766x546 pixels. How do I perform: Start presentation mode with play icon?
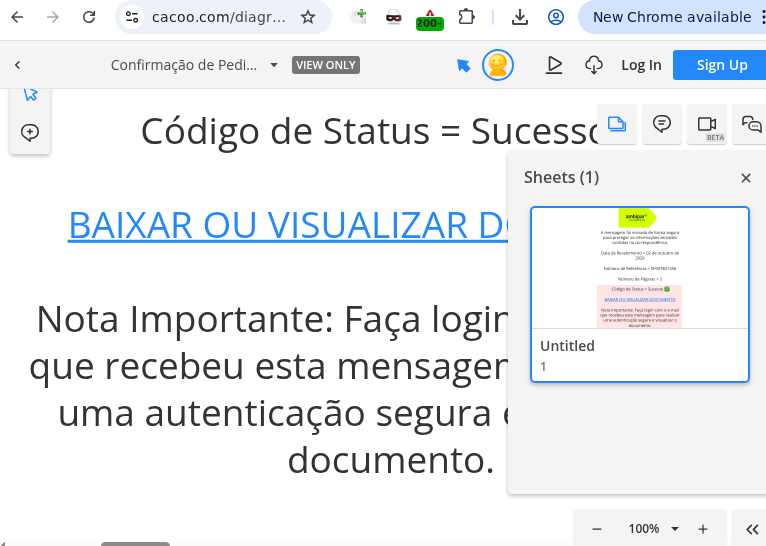pyautogui.click(x=554, y=65)
